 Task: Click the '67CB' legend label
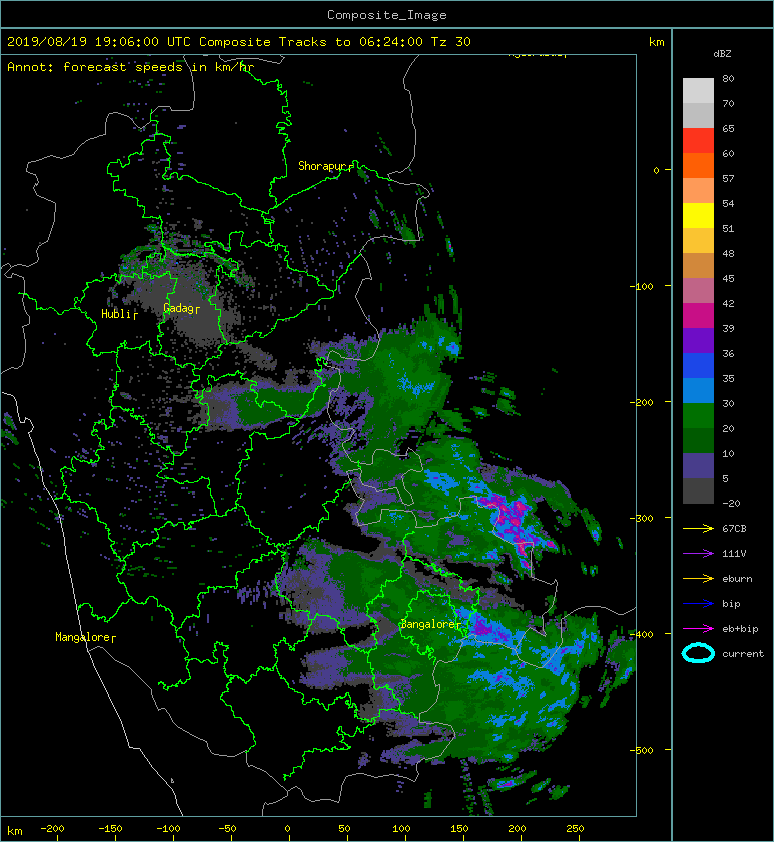(734, 528)
